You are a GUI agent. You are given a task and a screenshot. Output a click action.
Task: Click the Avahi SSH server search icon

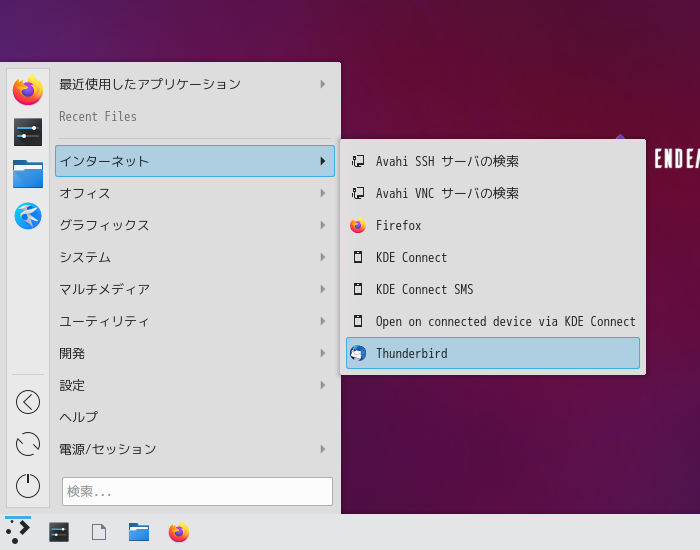pyautogui.click(x=358, y=161)
